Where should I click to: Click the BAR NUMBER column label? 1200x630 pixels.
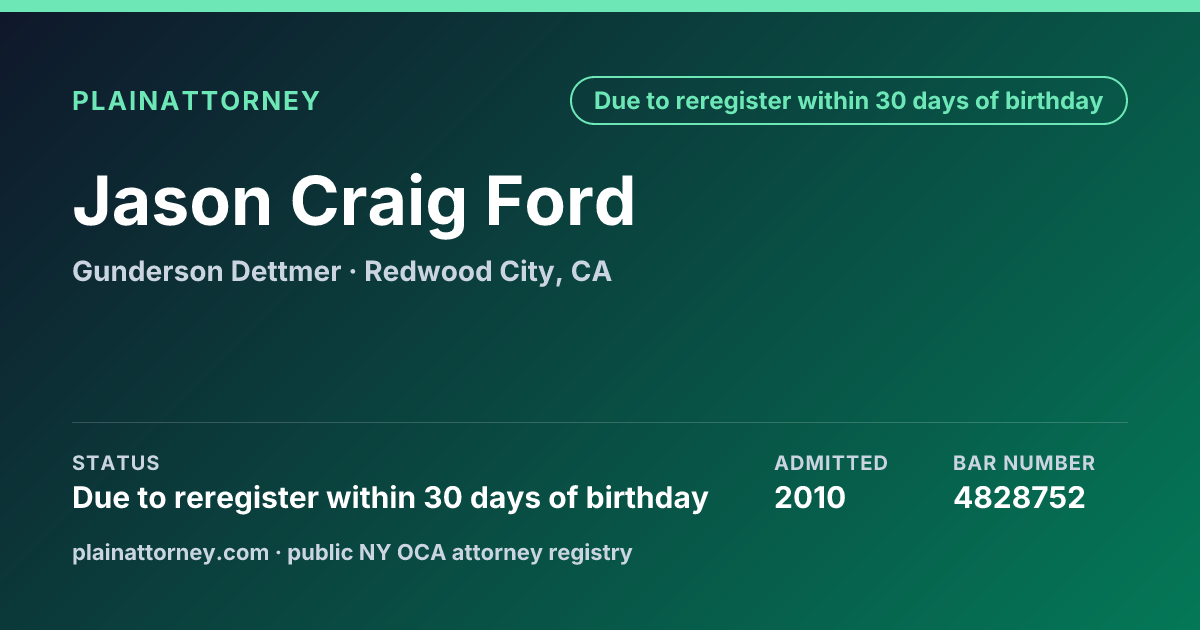click(x=1024, y=463)
